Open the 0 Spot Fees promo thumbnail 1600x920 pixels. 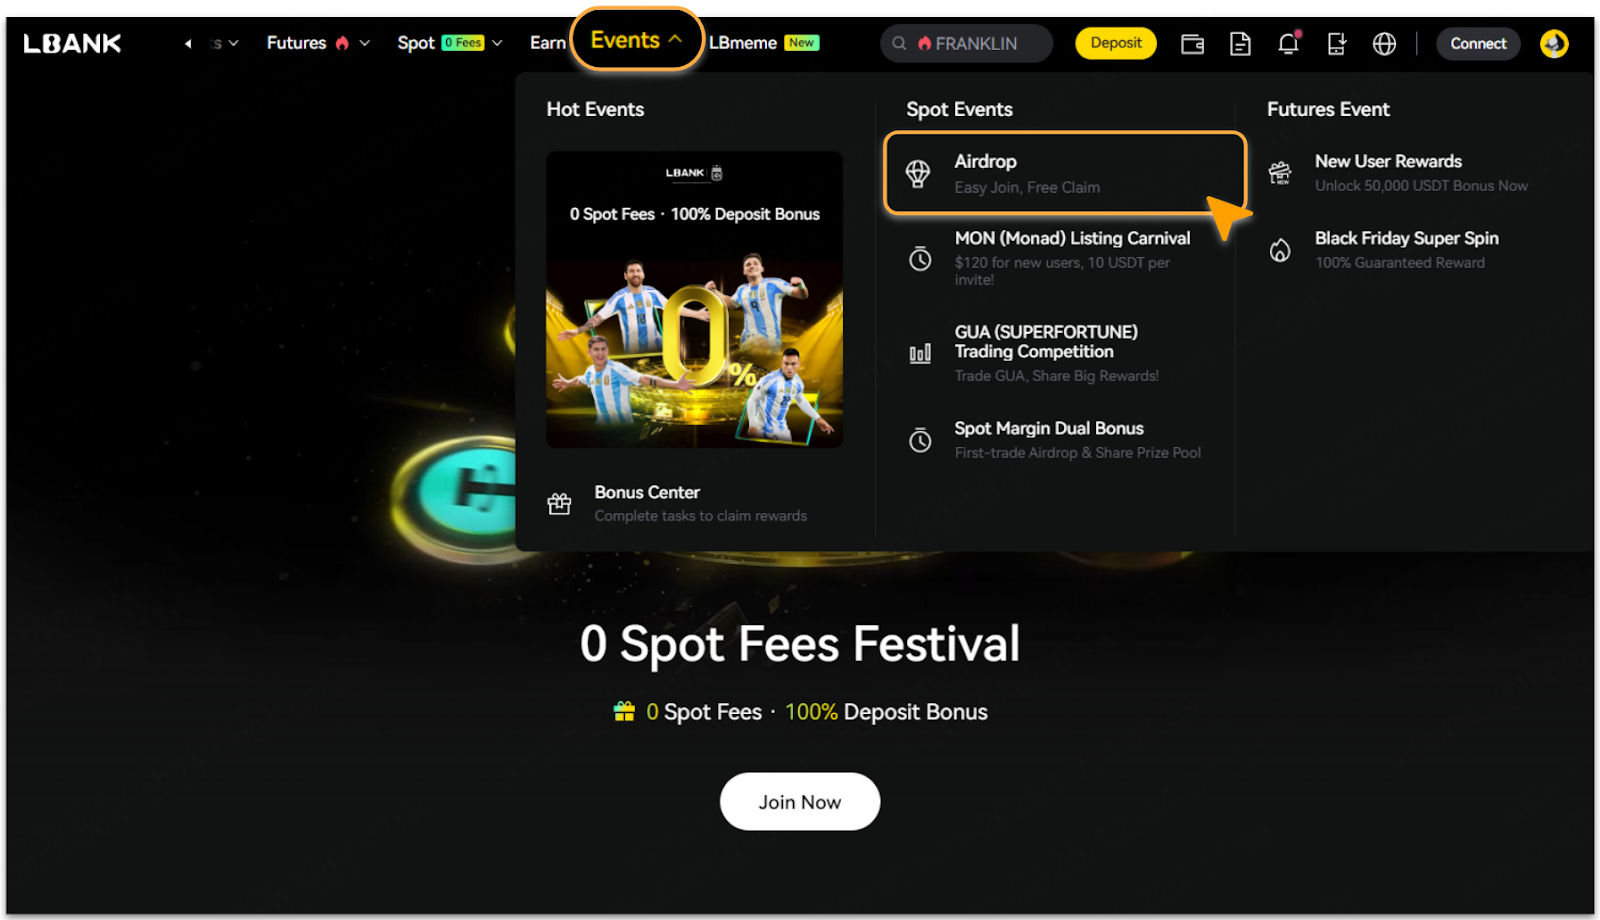tap(694, 299)
